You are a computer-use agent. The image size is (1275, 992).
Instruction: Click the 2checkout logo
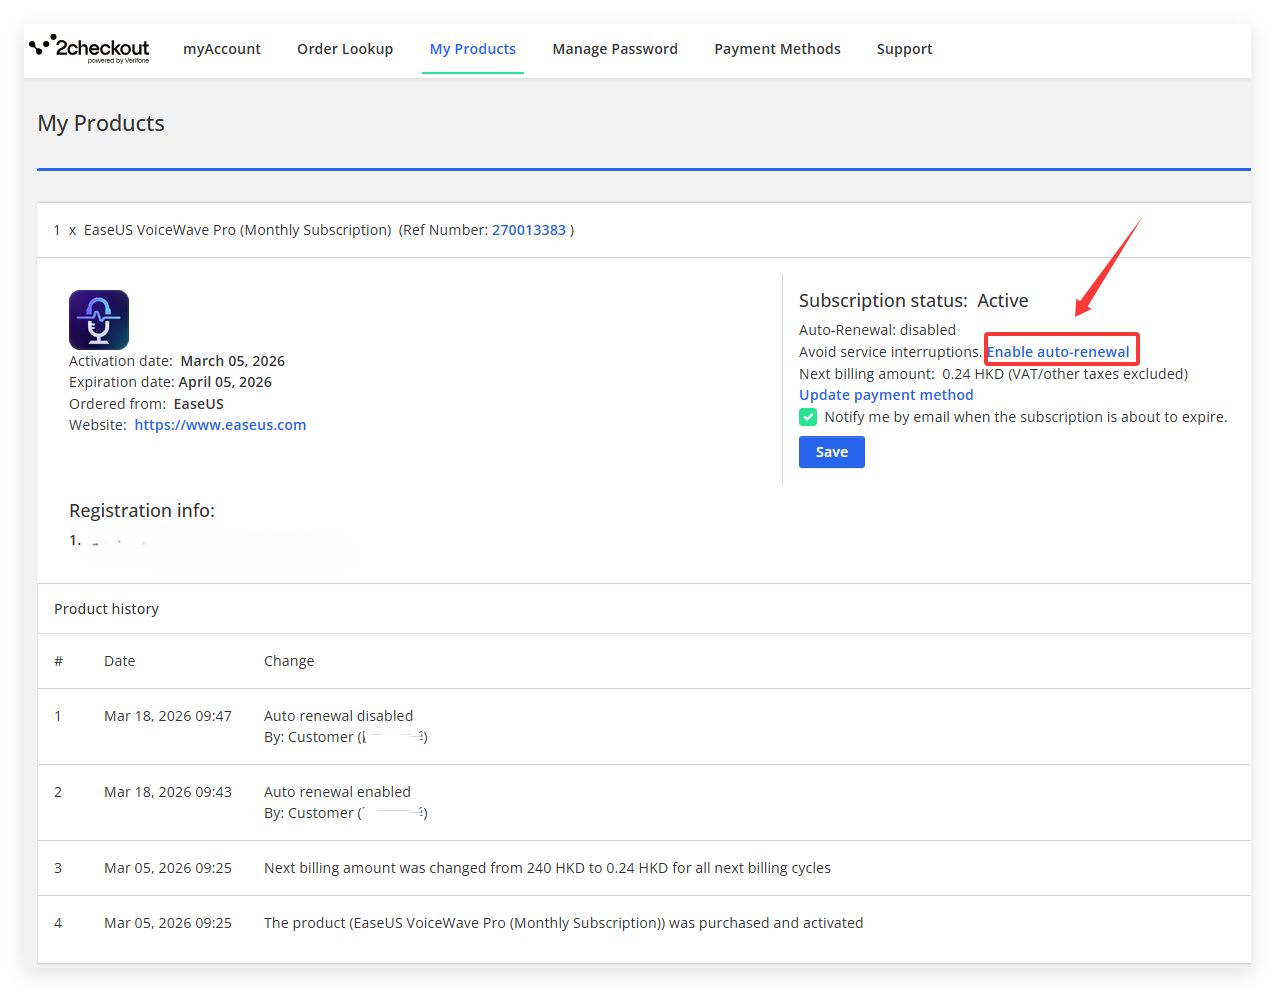(90, 49)
